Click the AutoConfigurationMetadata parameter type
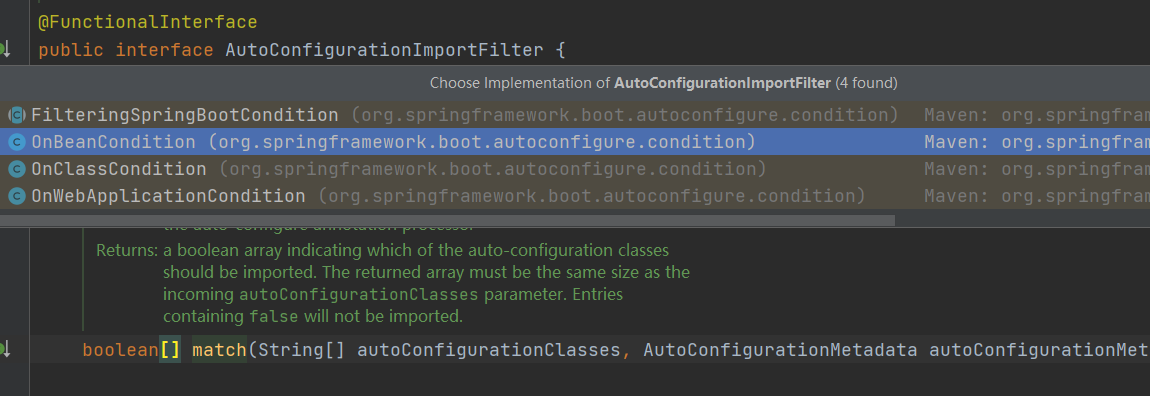This screenshot has height=396, width=1150. point(780,350)
